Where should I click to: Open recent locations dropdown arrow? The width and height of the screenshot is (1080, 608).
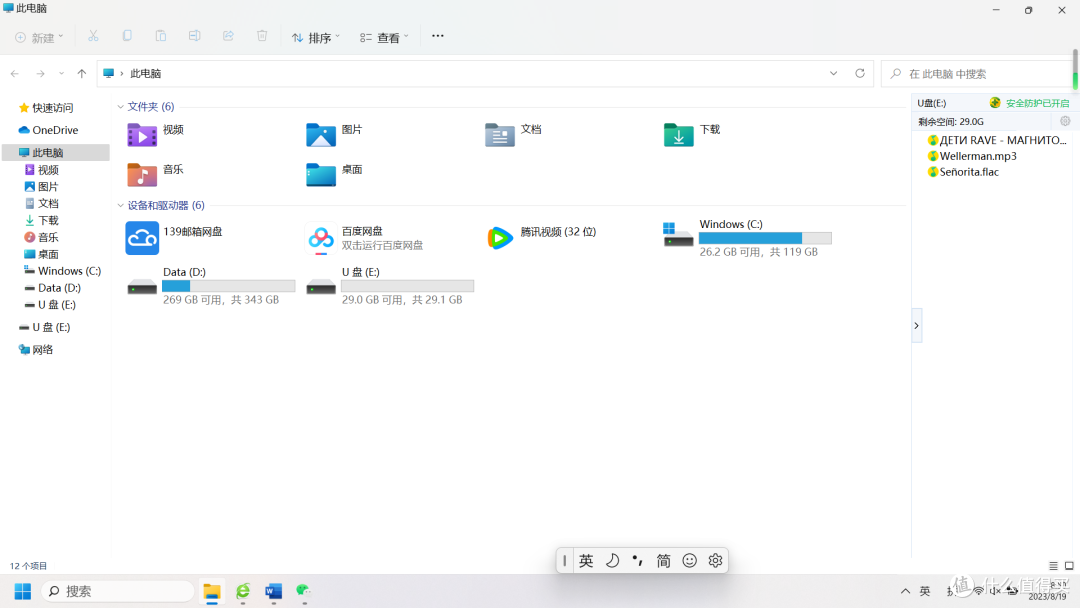coord(61,73)
